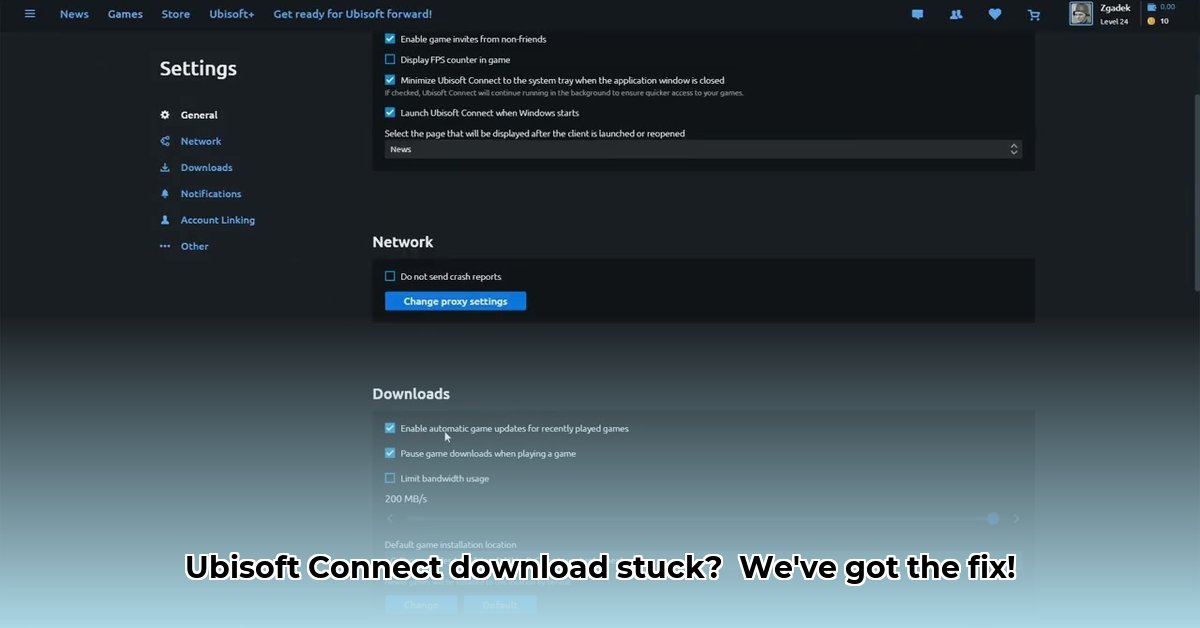Switch to the Store tab
1200x628 pixels.
coord(175,14)
